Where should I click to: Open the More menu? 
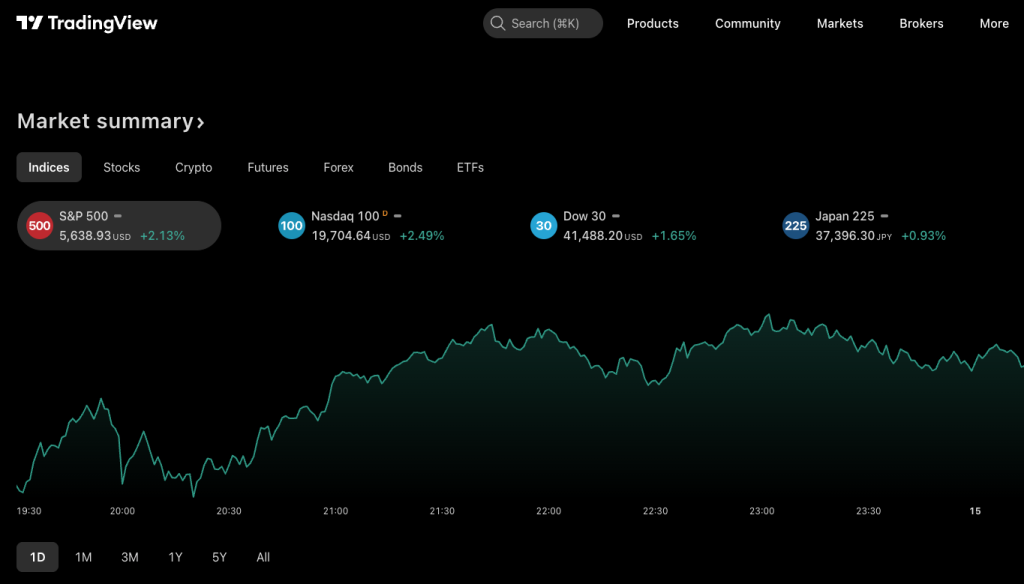(994, 24)
